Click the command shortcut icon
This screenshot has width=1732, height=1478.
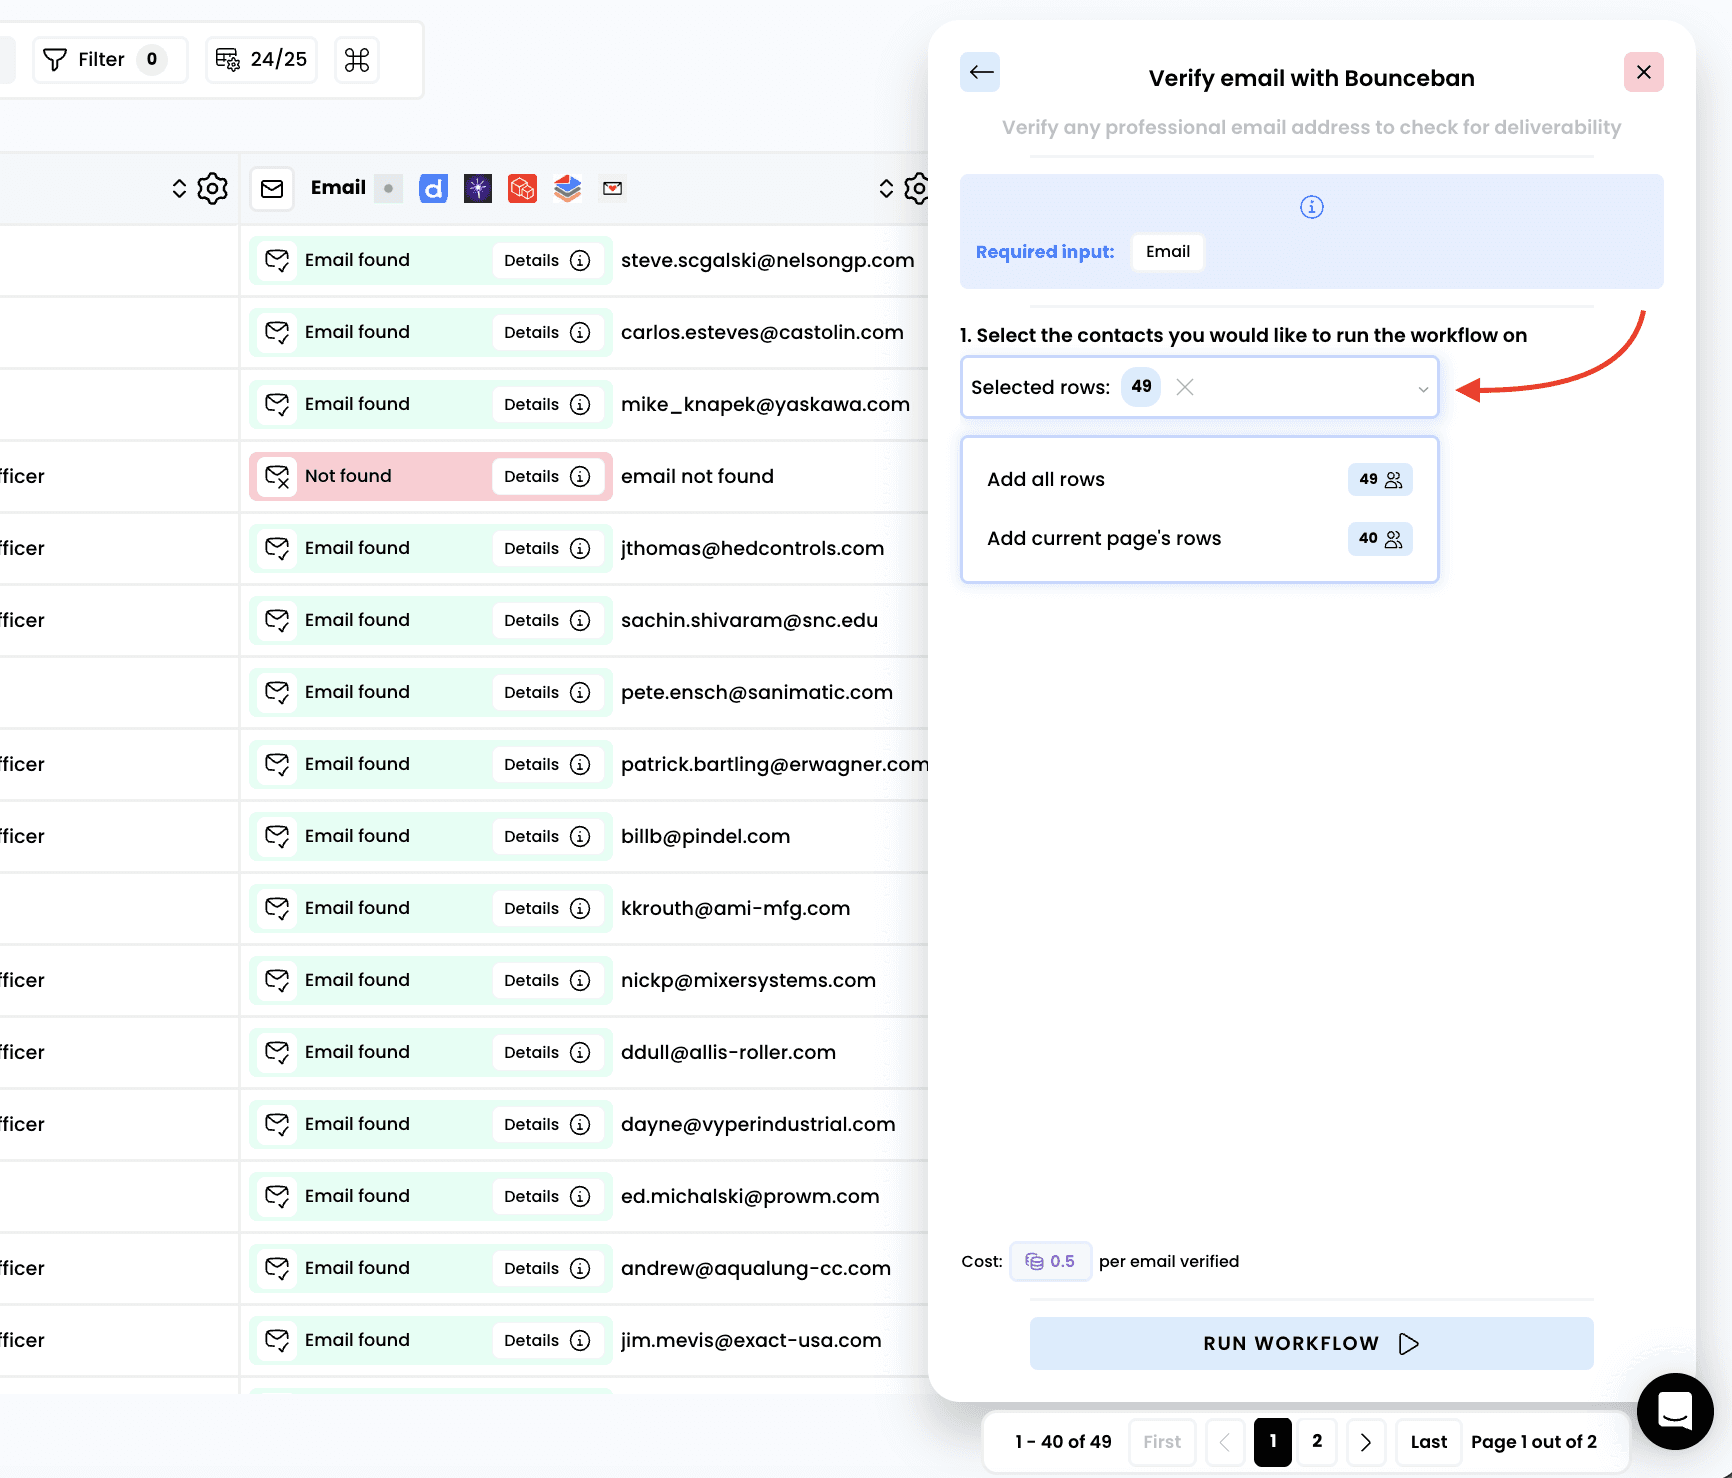point(357,60)
